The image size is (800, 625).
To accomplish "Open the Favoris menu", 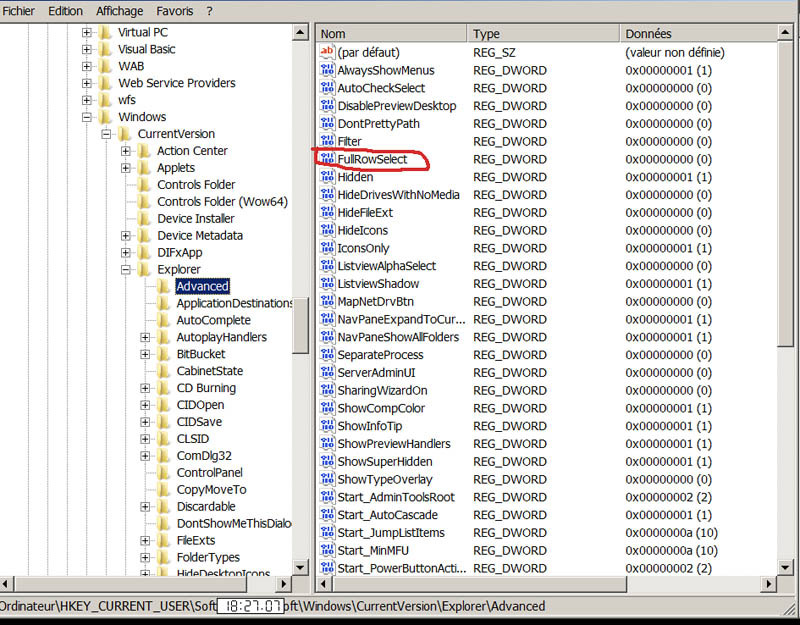I will (x=174, y=11).
